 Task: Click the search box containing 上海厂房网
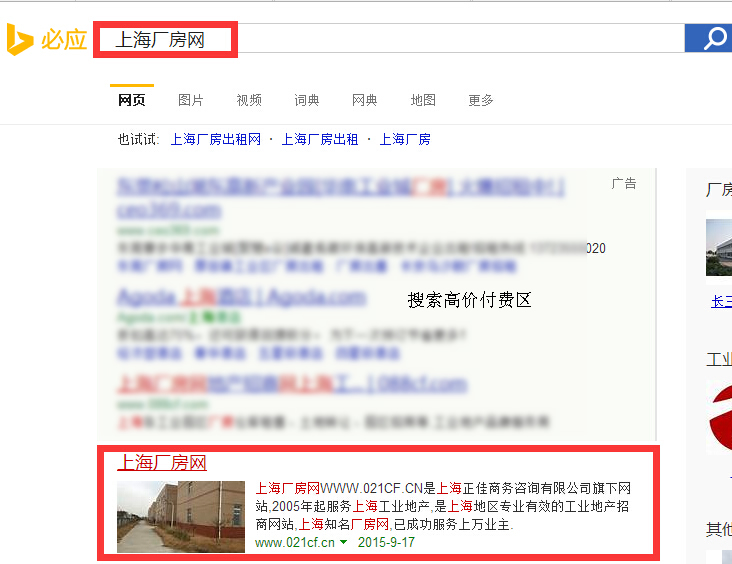tap(390, 38)
